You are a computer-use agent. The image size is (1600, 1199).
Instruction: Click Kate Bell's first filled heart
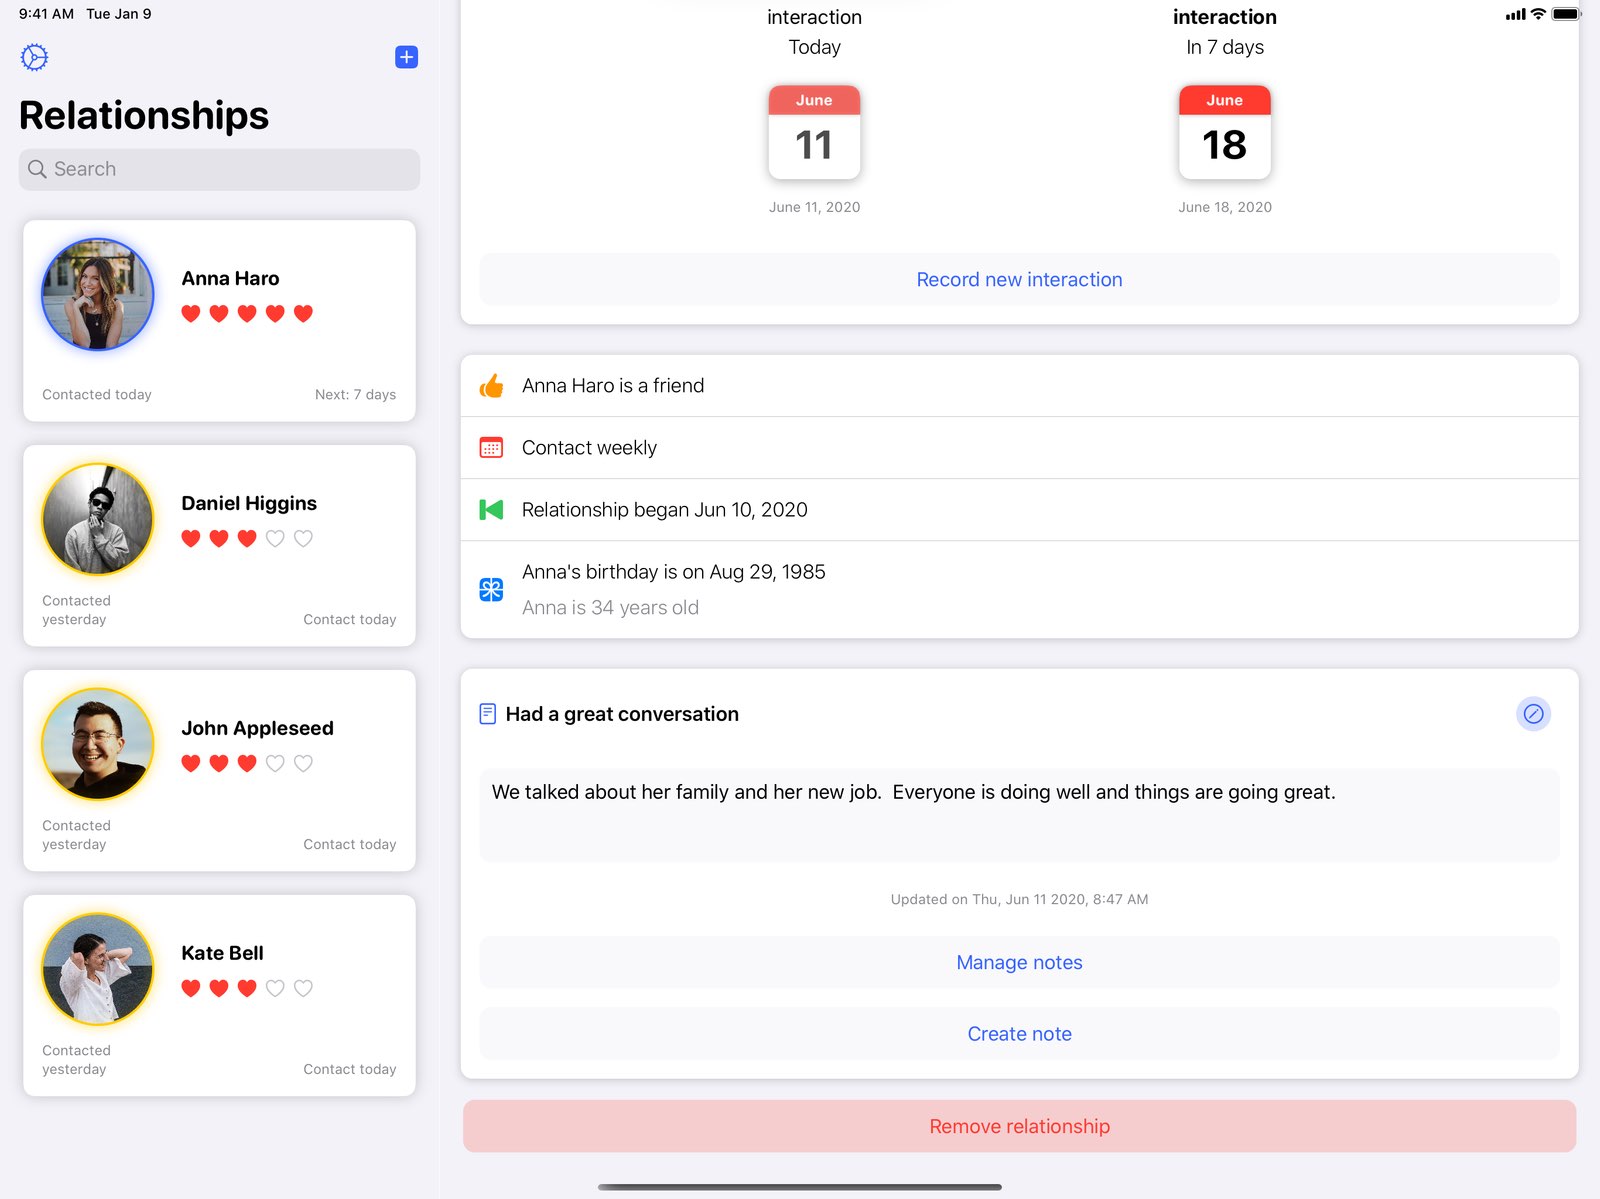[x=191, y=988]
